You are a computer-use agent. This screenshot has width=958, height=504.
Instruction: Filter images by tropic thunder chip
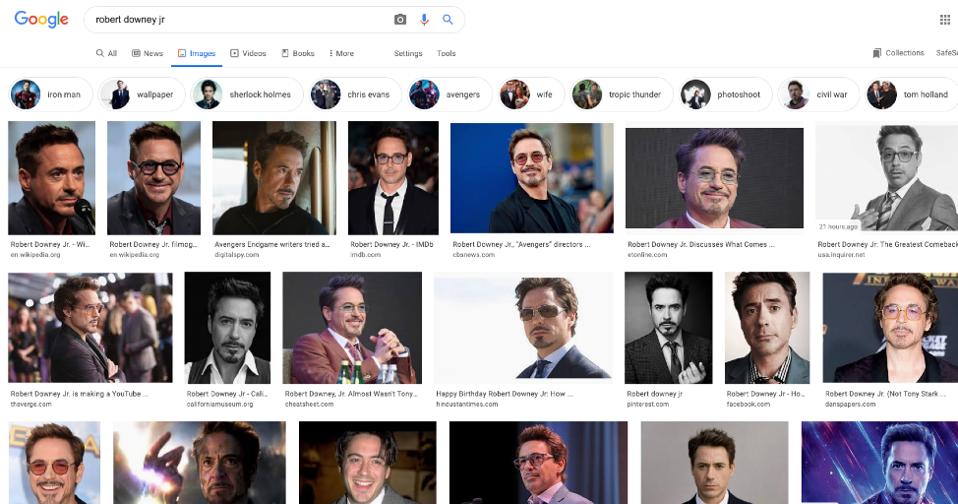pyautogui.click(x=621, y=95)
